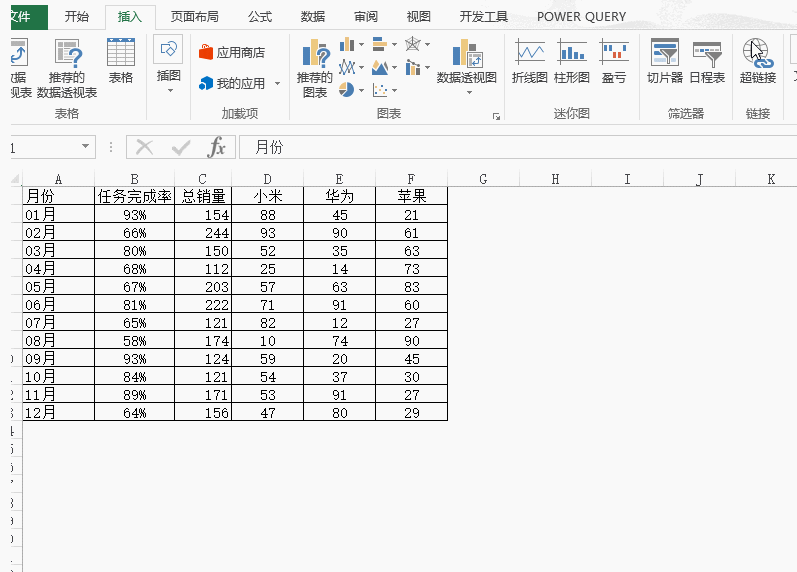Open the POWER QUERY tab
Screen dimensions: 797x572
pos(581,17)
